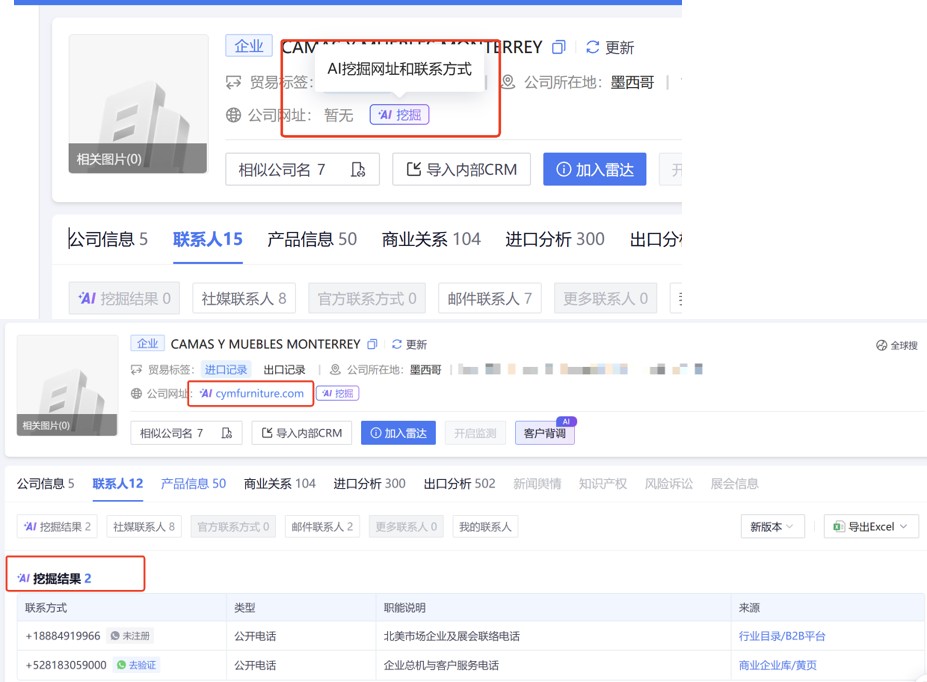The image size is (927, 682).
Task: Open 进口分析 300 tab in the enlarged view
Action: (555, 239)
